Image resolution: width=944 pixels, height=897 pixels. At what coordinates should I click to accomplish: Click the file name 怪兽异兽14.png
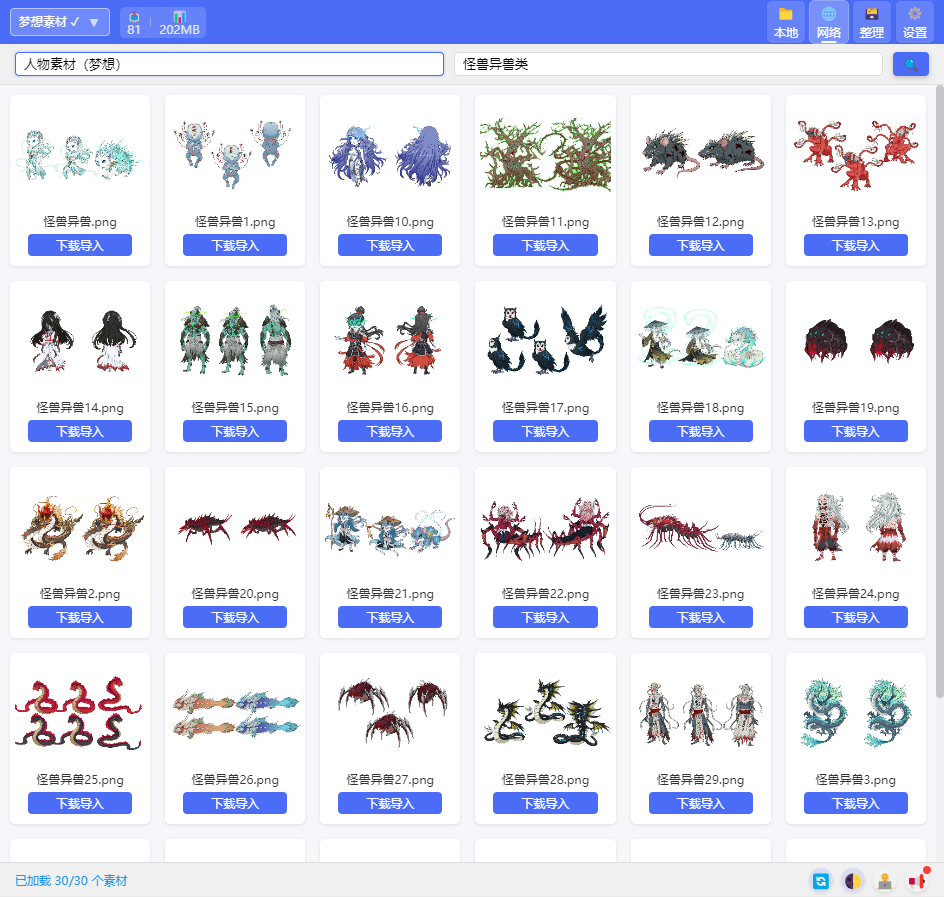click(x=80, y=408)
